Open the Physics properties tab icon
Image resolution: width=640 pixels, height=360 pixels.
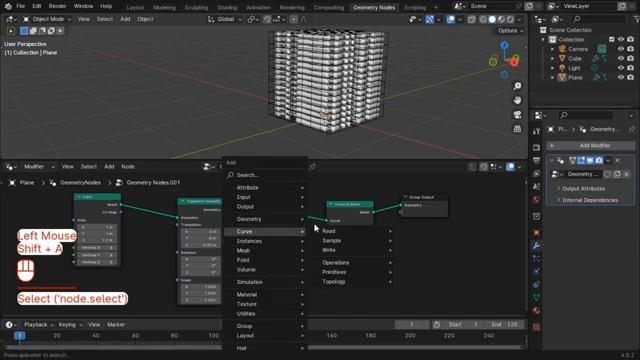click(x=536, y=271)
